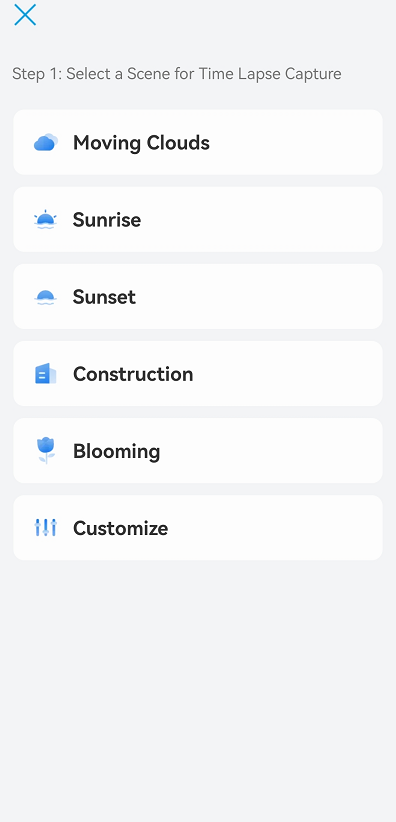Screen dimensions: 396x822
Task: Click the blue tulip flower icon
Action: (46, 450)
